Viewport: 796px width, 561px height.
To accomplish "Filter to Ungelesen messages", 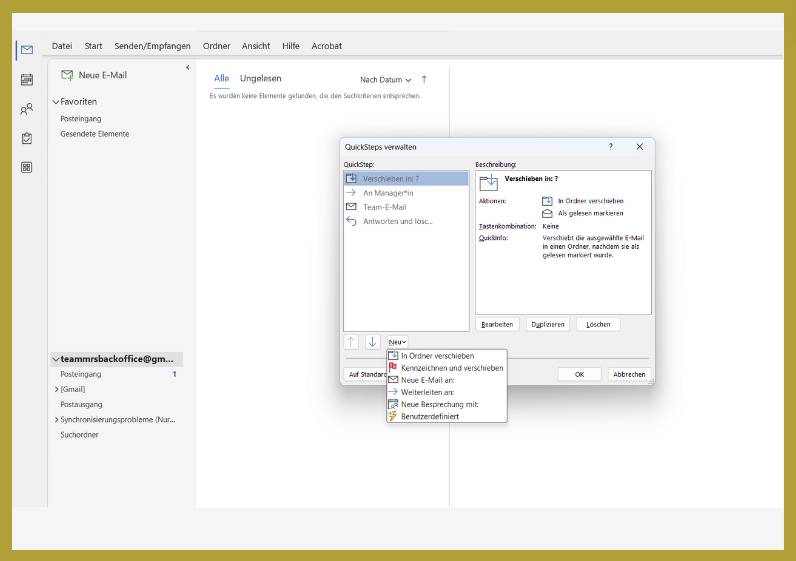I will (260, 78).
